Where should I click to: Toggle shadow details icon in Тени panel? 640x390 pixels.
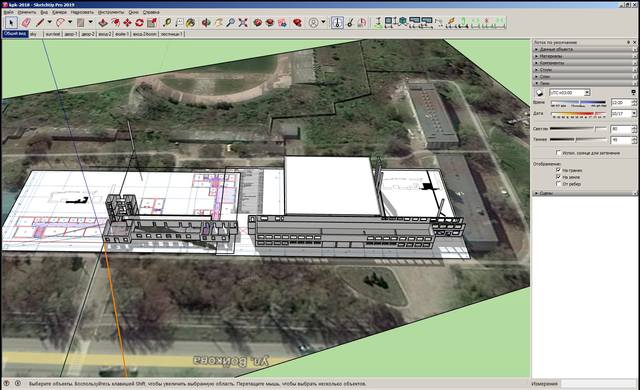(x=633, y=92)
